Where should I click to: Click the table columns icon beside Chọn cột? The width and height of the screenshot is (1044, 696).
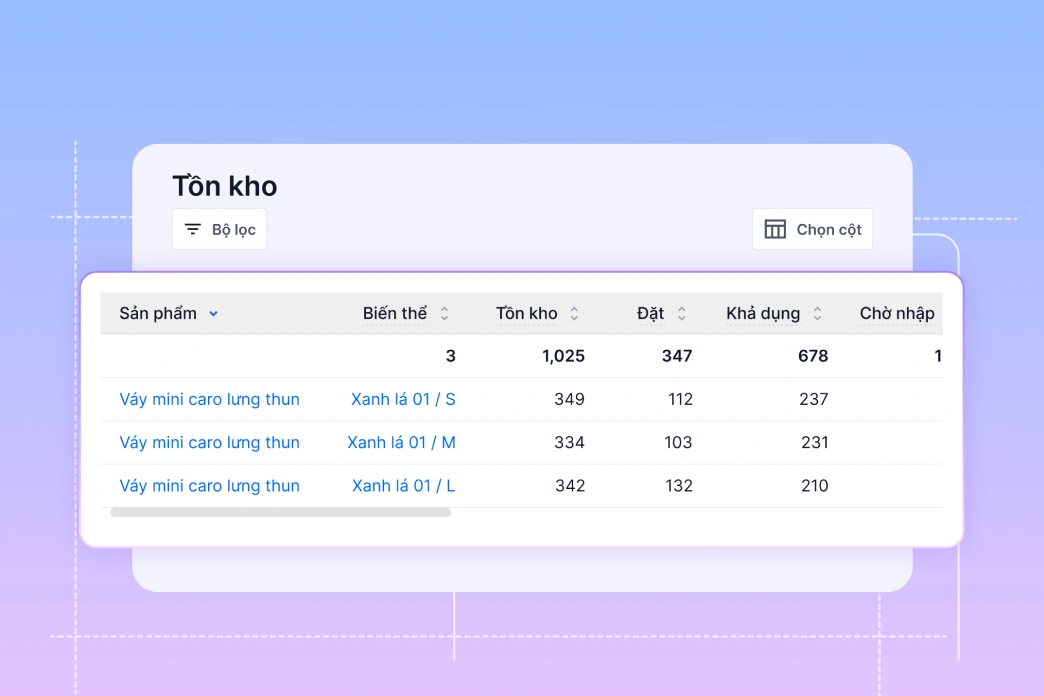pos(775,230)
